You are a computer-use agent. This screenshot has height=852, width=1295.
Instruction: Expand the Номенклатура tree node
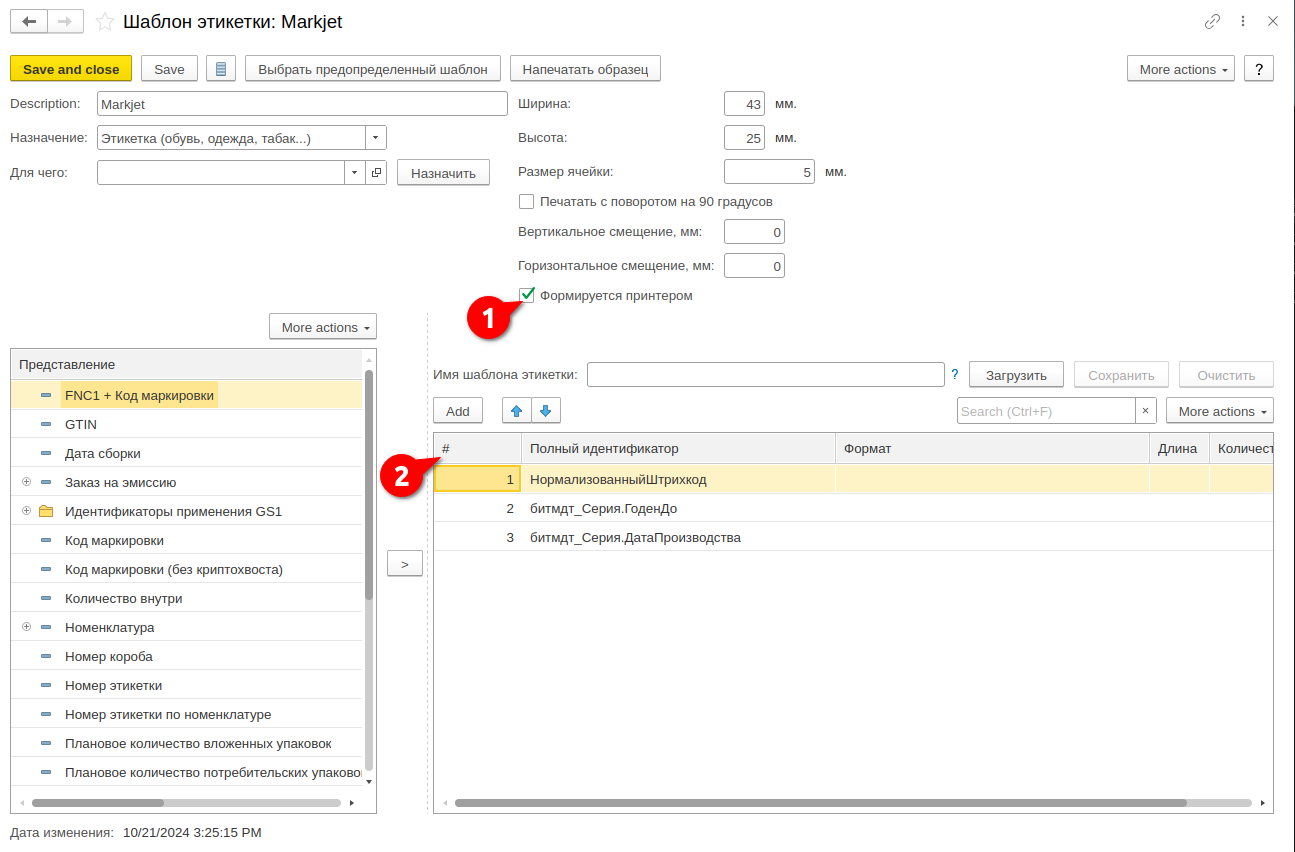pyautogui.click(x=26, y=627)
